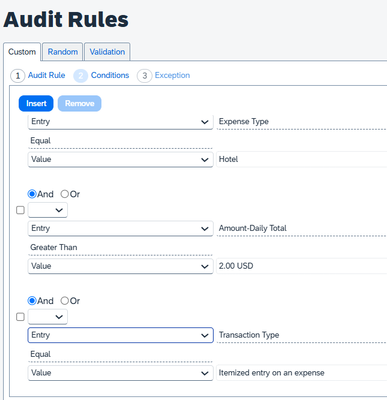Viewport: 387px width, 400px height.
Task: Click the Insert button
Action: click(36, 103)
